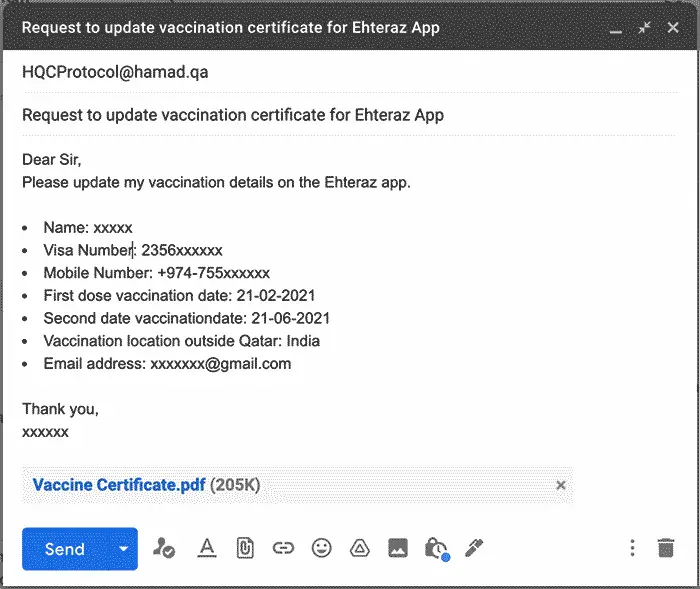Exit full-screen using the collapse arrows icon

(644, 28)
